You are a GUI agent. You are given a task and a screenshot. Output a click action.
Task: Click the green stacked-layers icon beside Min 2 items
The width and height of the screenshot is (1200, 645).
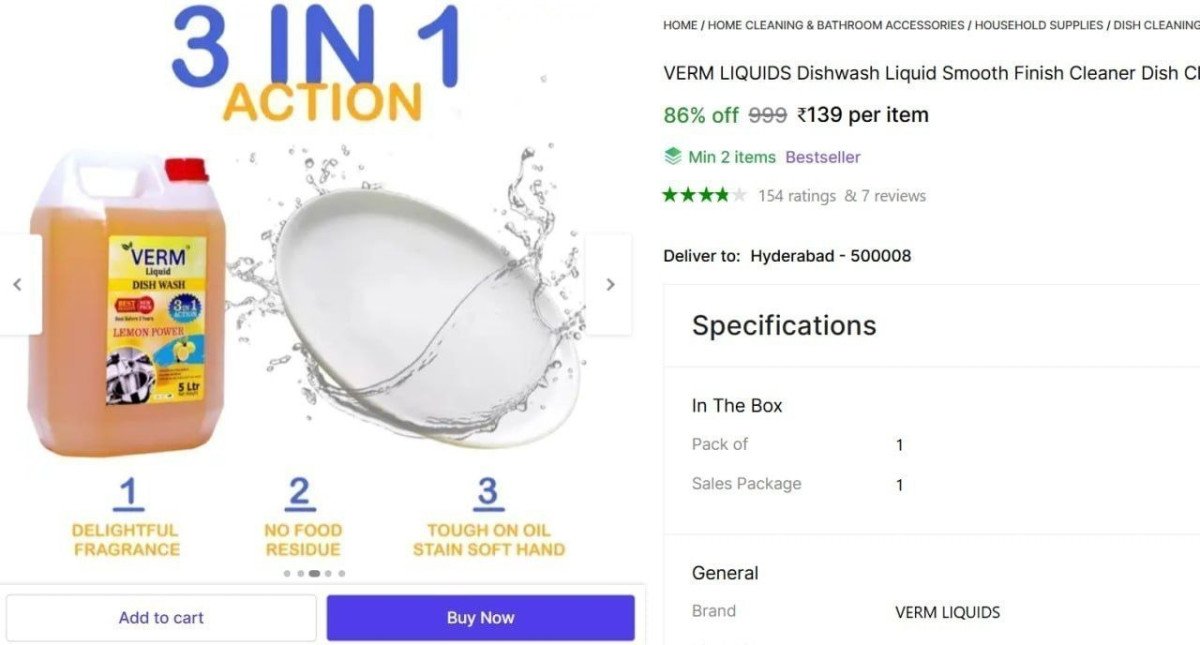pos(671,157)
